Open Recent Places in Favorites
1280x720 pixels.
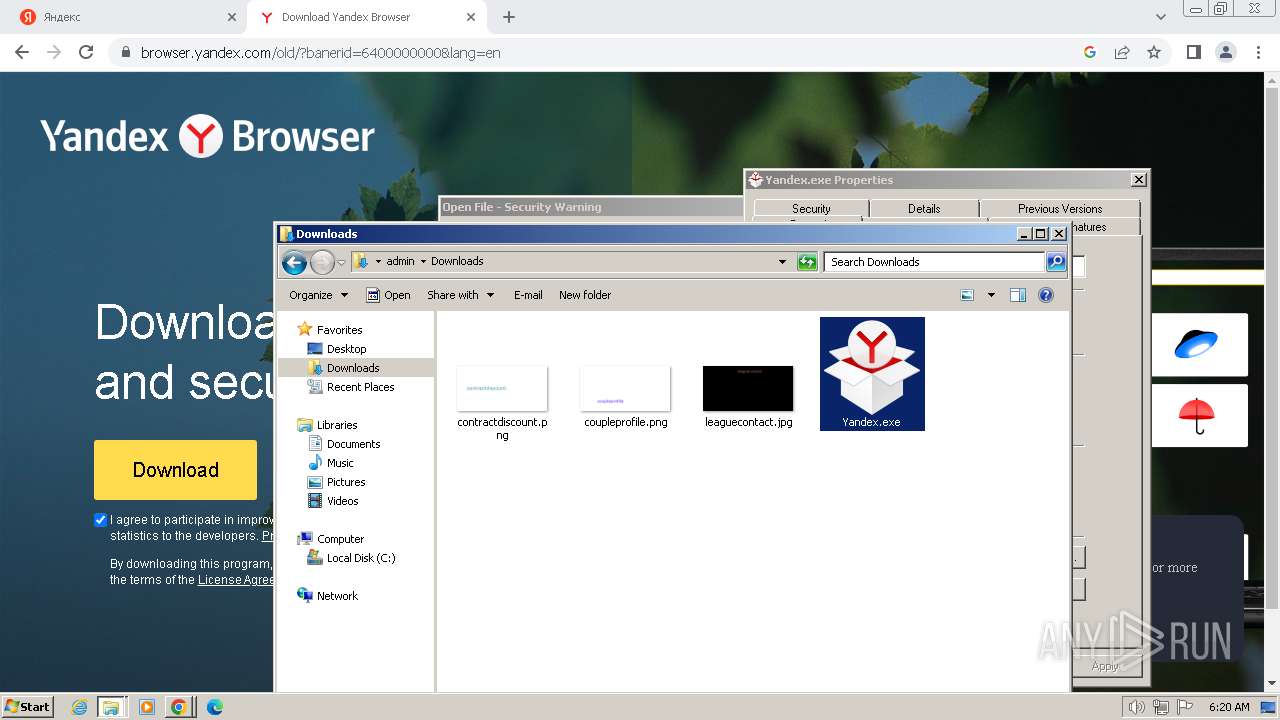[360, 387]
